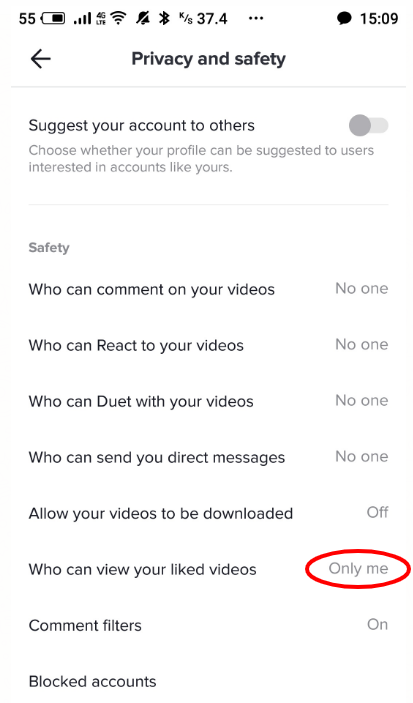Tap the back arrow icon

pyautogui.click(x=40, y=59)
